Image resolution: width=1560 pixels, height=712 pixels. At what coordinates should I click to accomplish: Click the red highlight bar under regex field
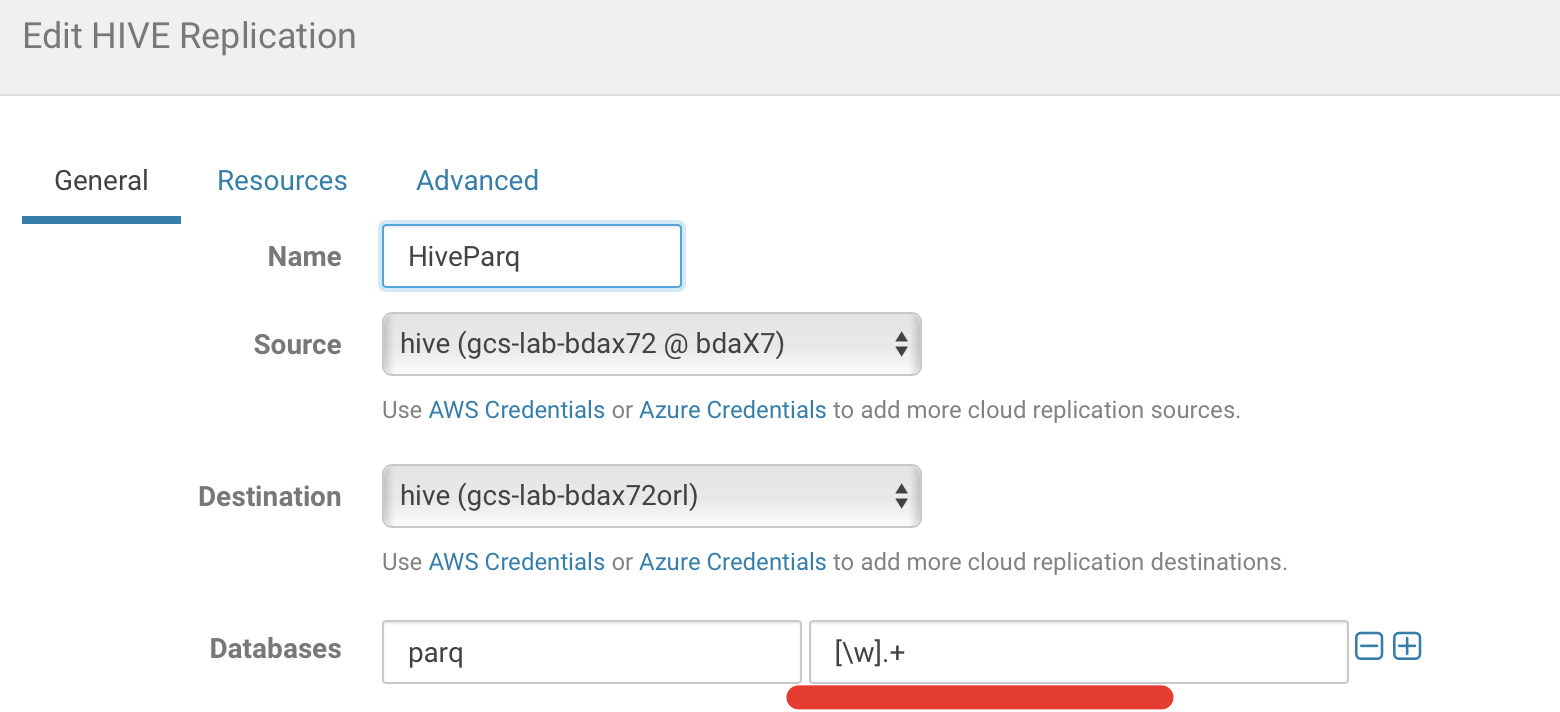coord(979,697)
